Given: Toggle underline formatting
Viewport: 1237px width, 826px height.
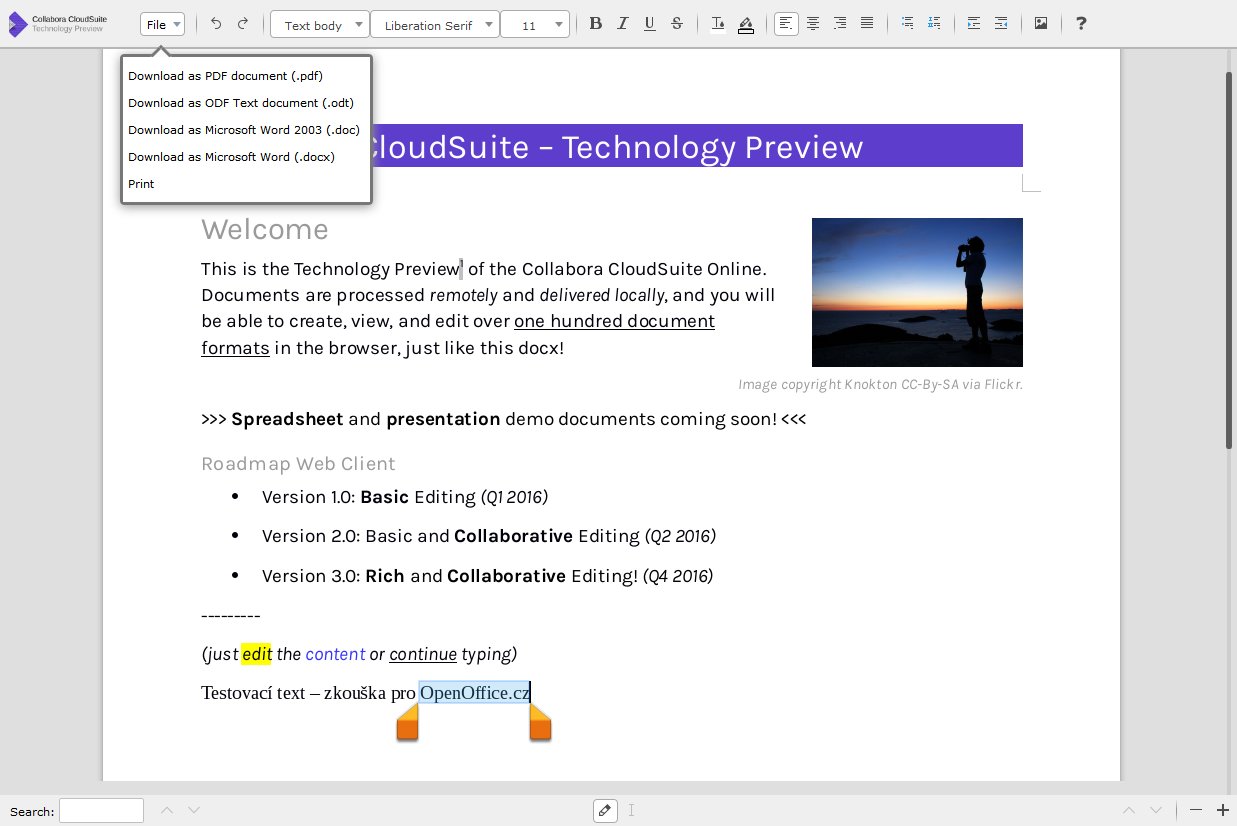Looking at the screenshot, I should click(x=650, y=24).
